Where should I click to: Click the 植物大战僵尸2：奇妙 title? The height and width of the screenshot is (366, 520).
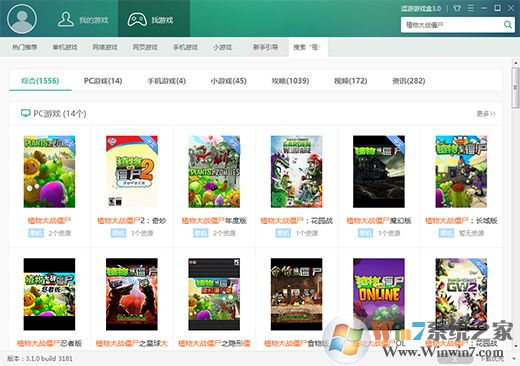pos(132,220)
